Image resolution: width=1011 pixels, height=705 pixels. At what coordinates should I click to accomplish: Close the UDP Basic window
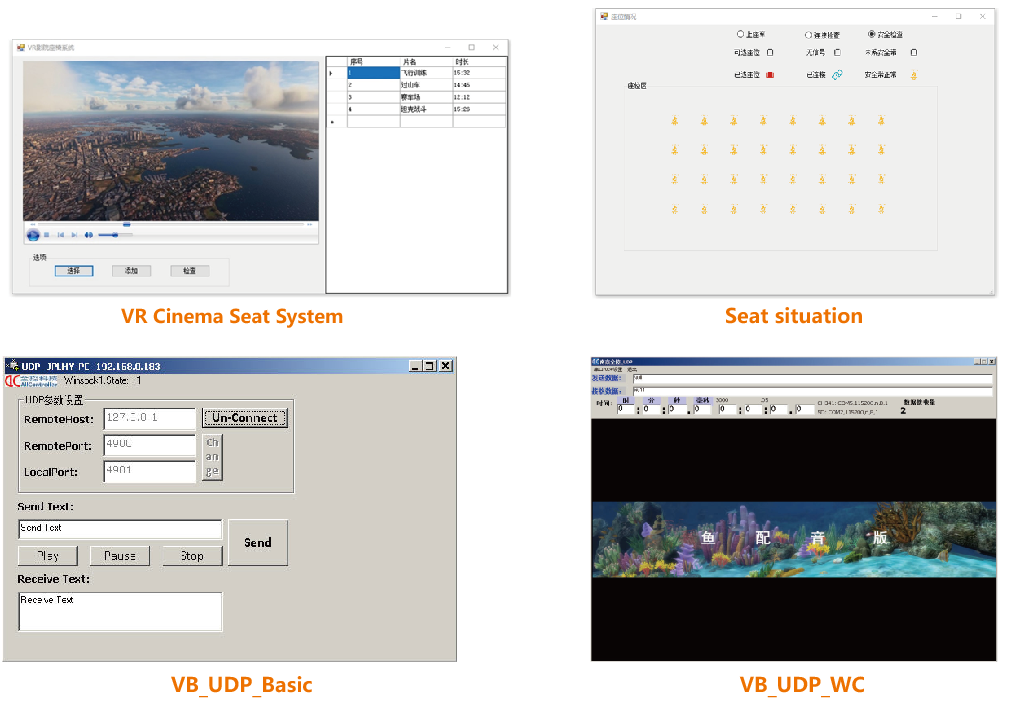tap(446, 366)
